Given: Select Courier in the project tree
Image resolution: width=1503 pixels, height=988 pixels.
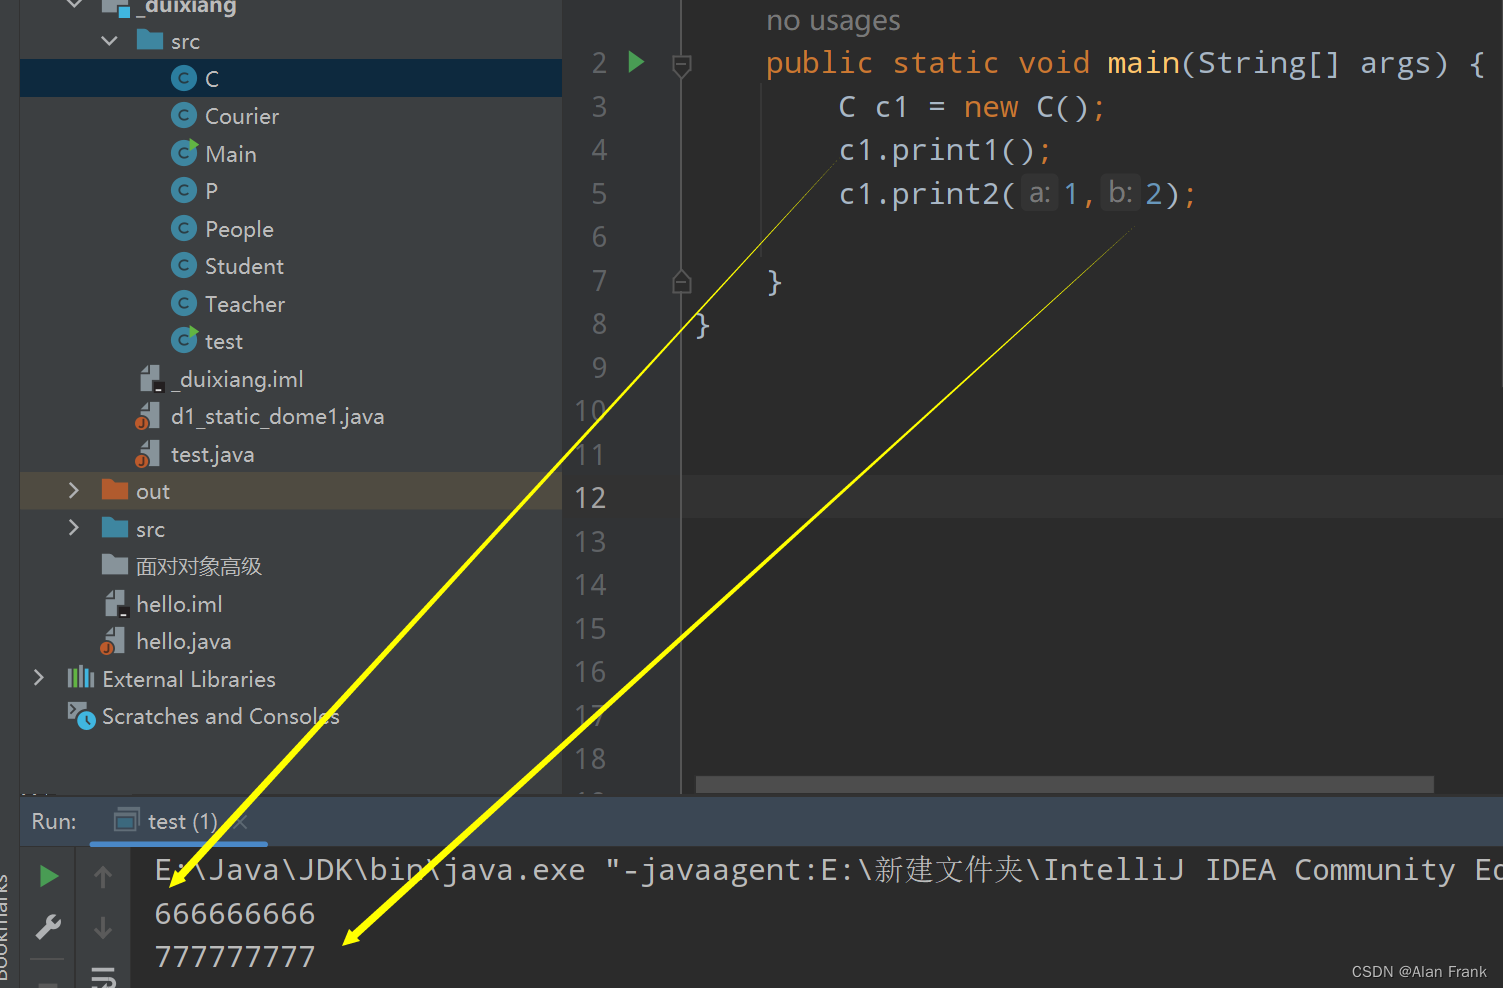Looking at the screenshot, I should [x=242, y=116].
